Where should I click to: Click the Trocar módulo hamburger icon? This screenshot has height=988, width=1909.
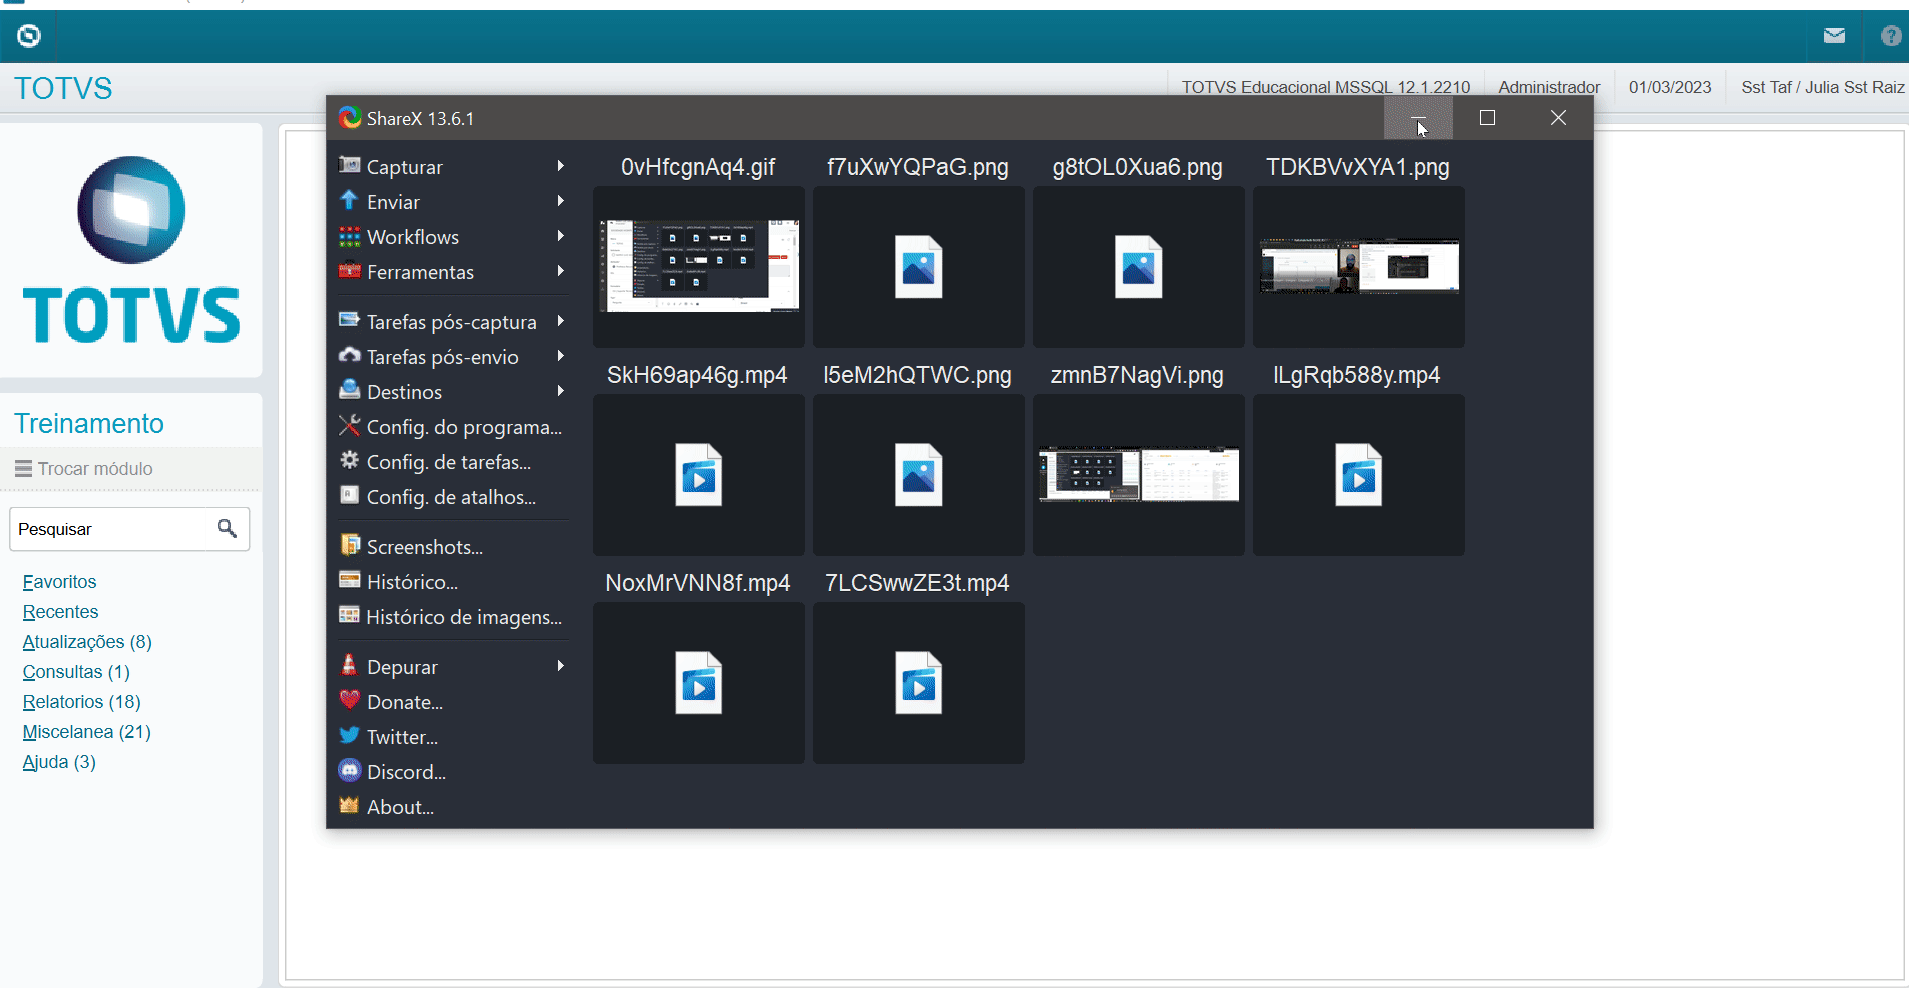[23, 468]
